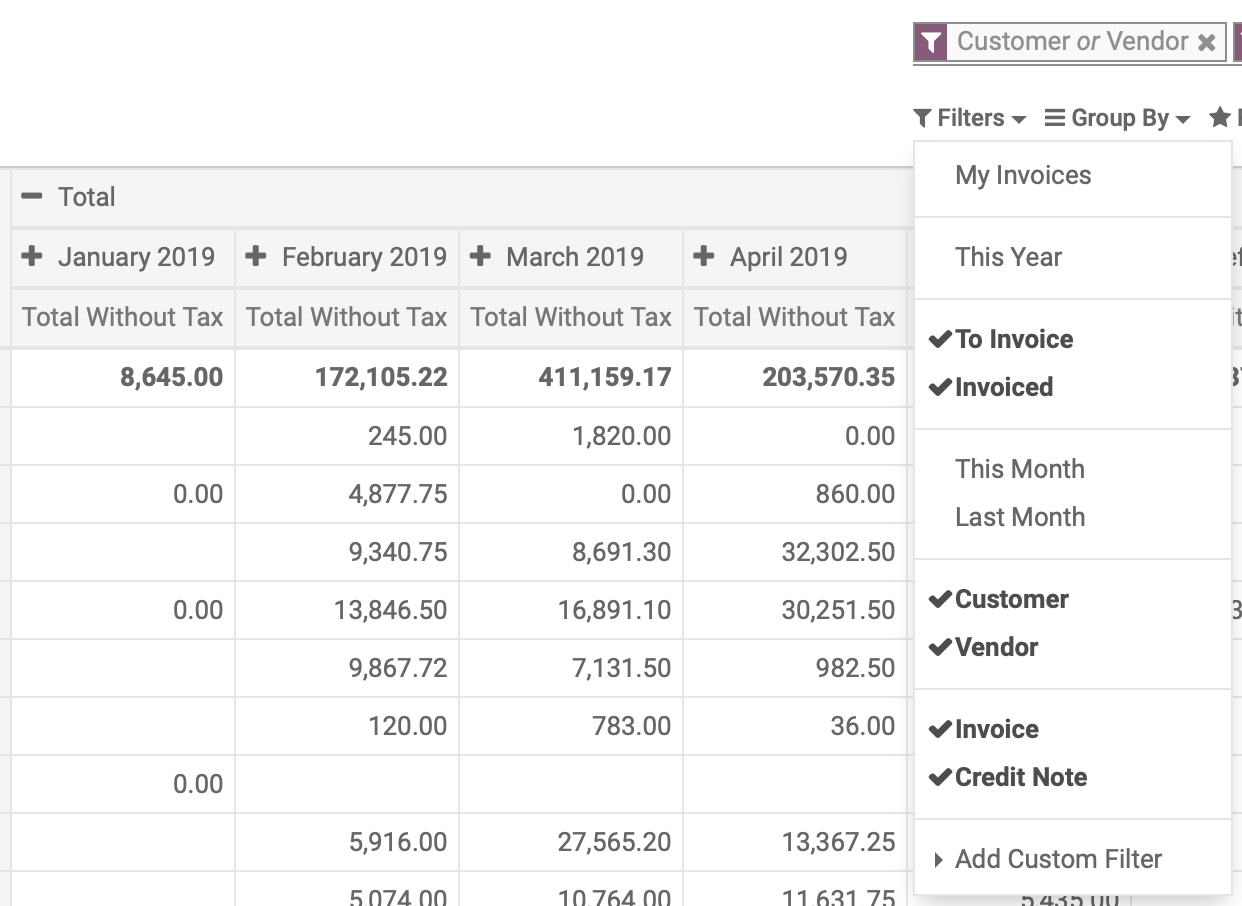Sort by March Total Without Tax header
The width and height of the screenshot is (1242, 906).
point(571,318)
